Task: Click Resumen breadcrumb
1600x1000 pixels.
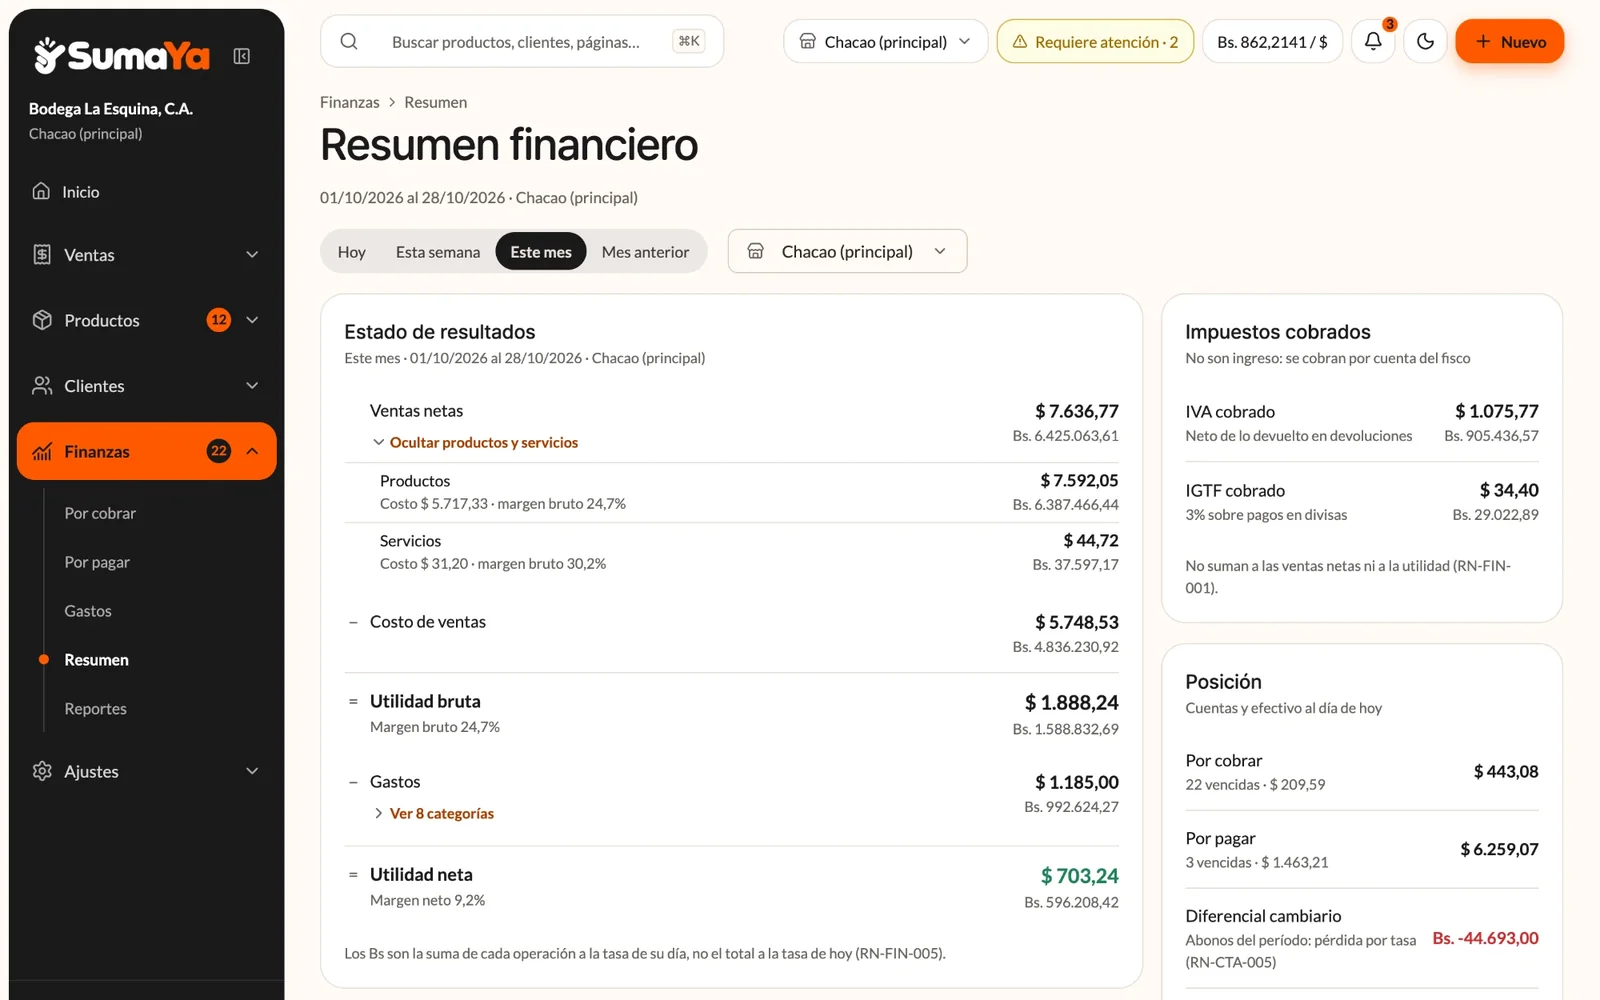Action: 435,102
